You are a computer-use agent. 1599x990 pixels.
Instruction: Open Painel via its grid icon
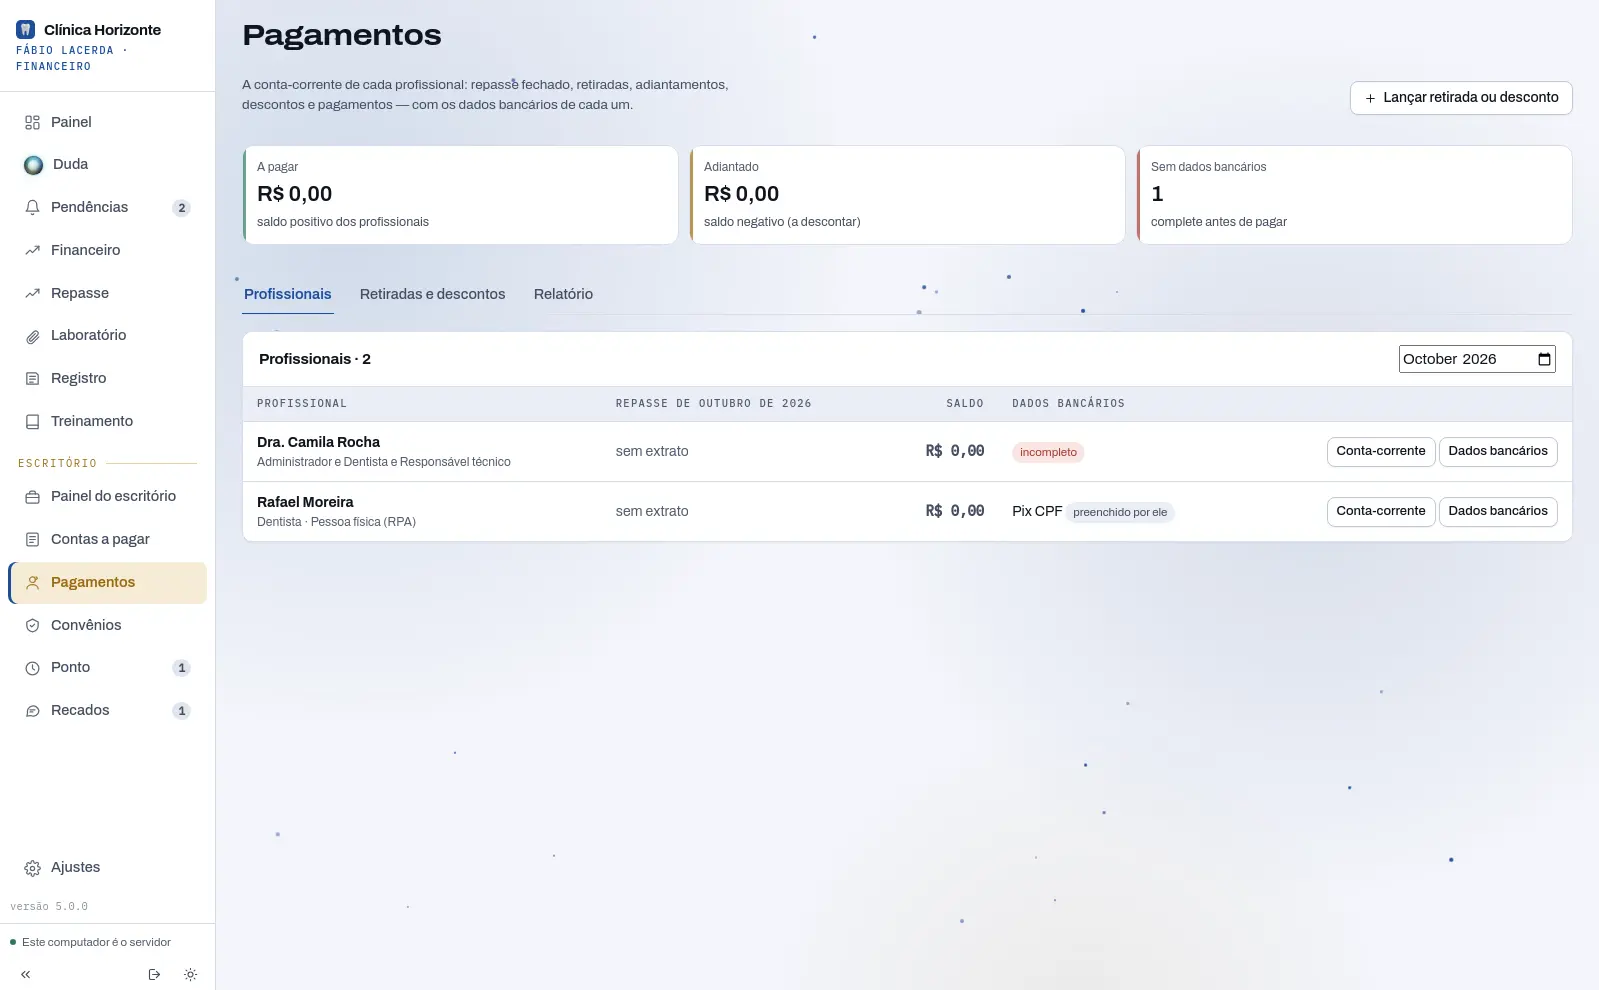click(x=32, y=122)
